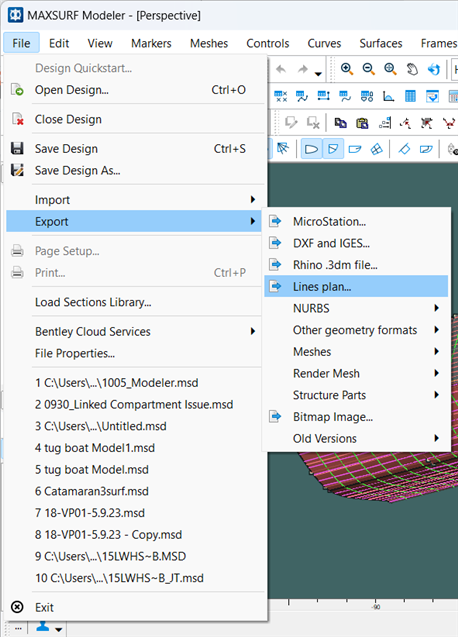Image resolution: width=458 pixels, height=637 pixels.
Task: Click the paste clipboard toolbar icon
Action: tap(362, 123)
